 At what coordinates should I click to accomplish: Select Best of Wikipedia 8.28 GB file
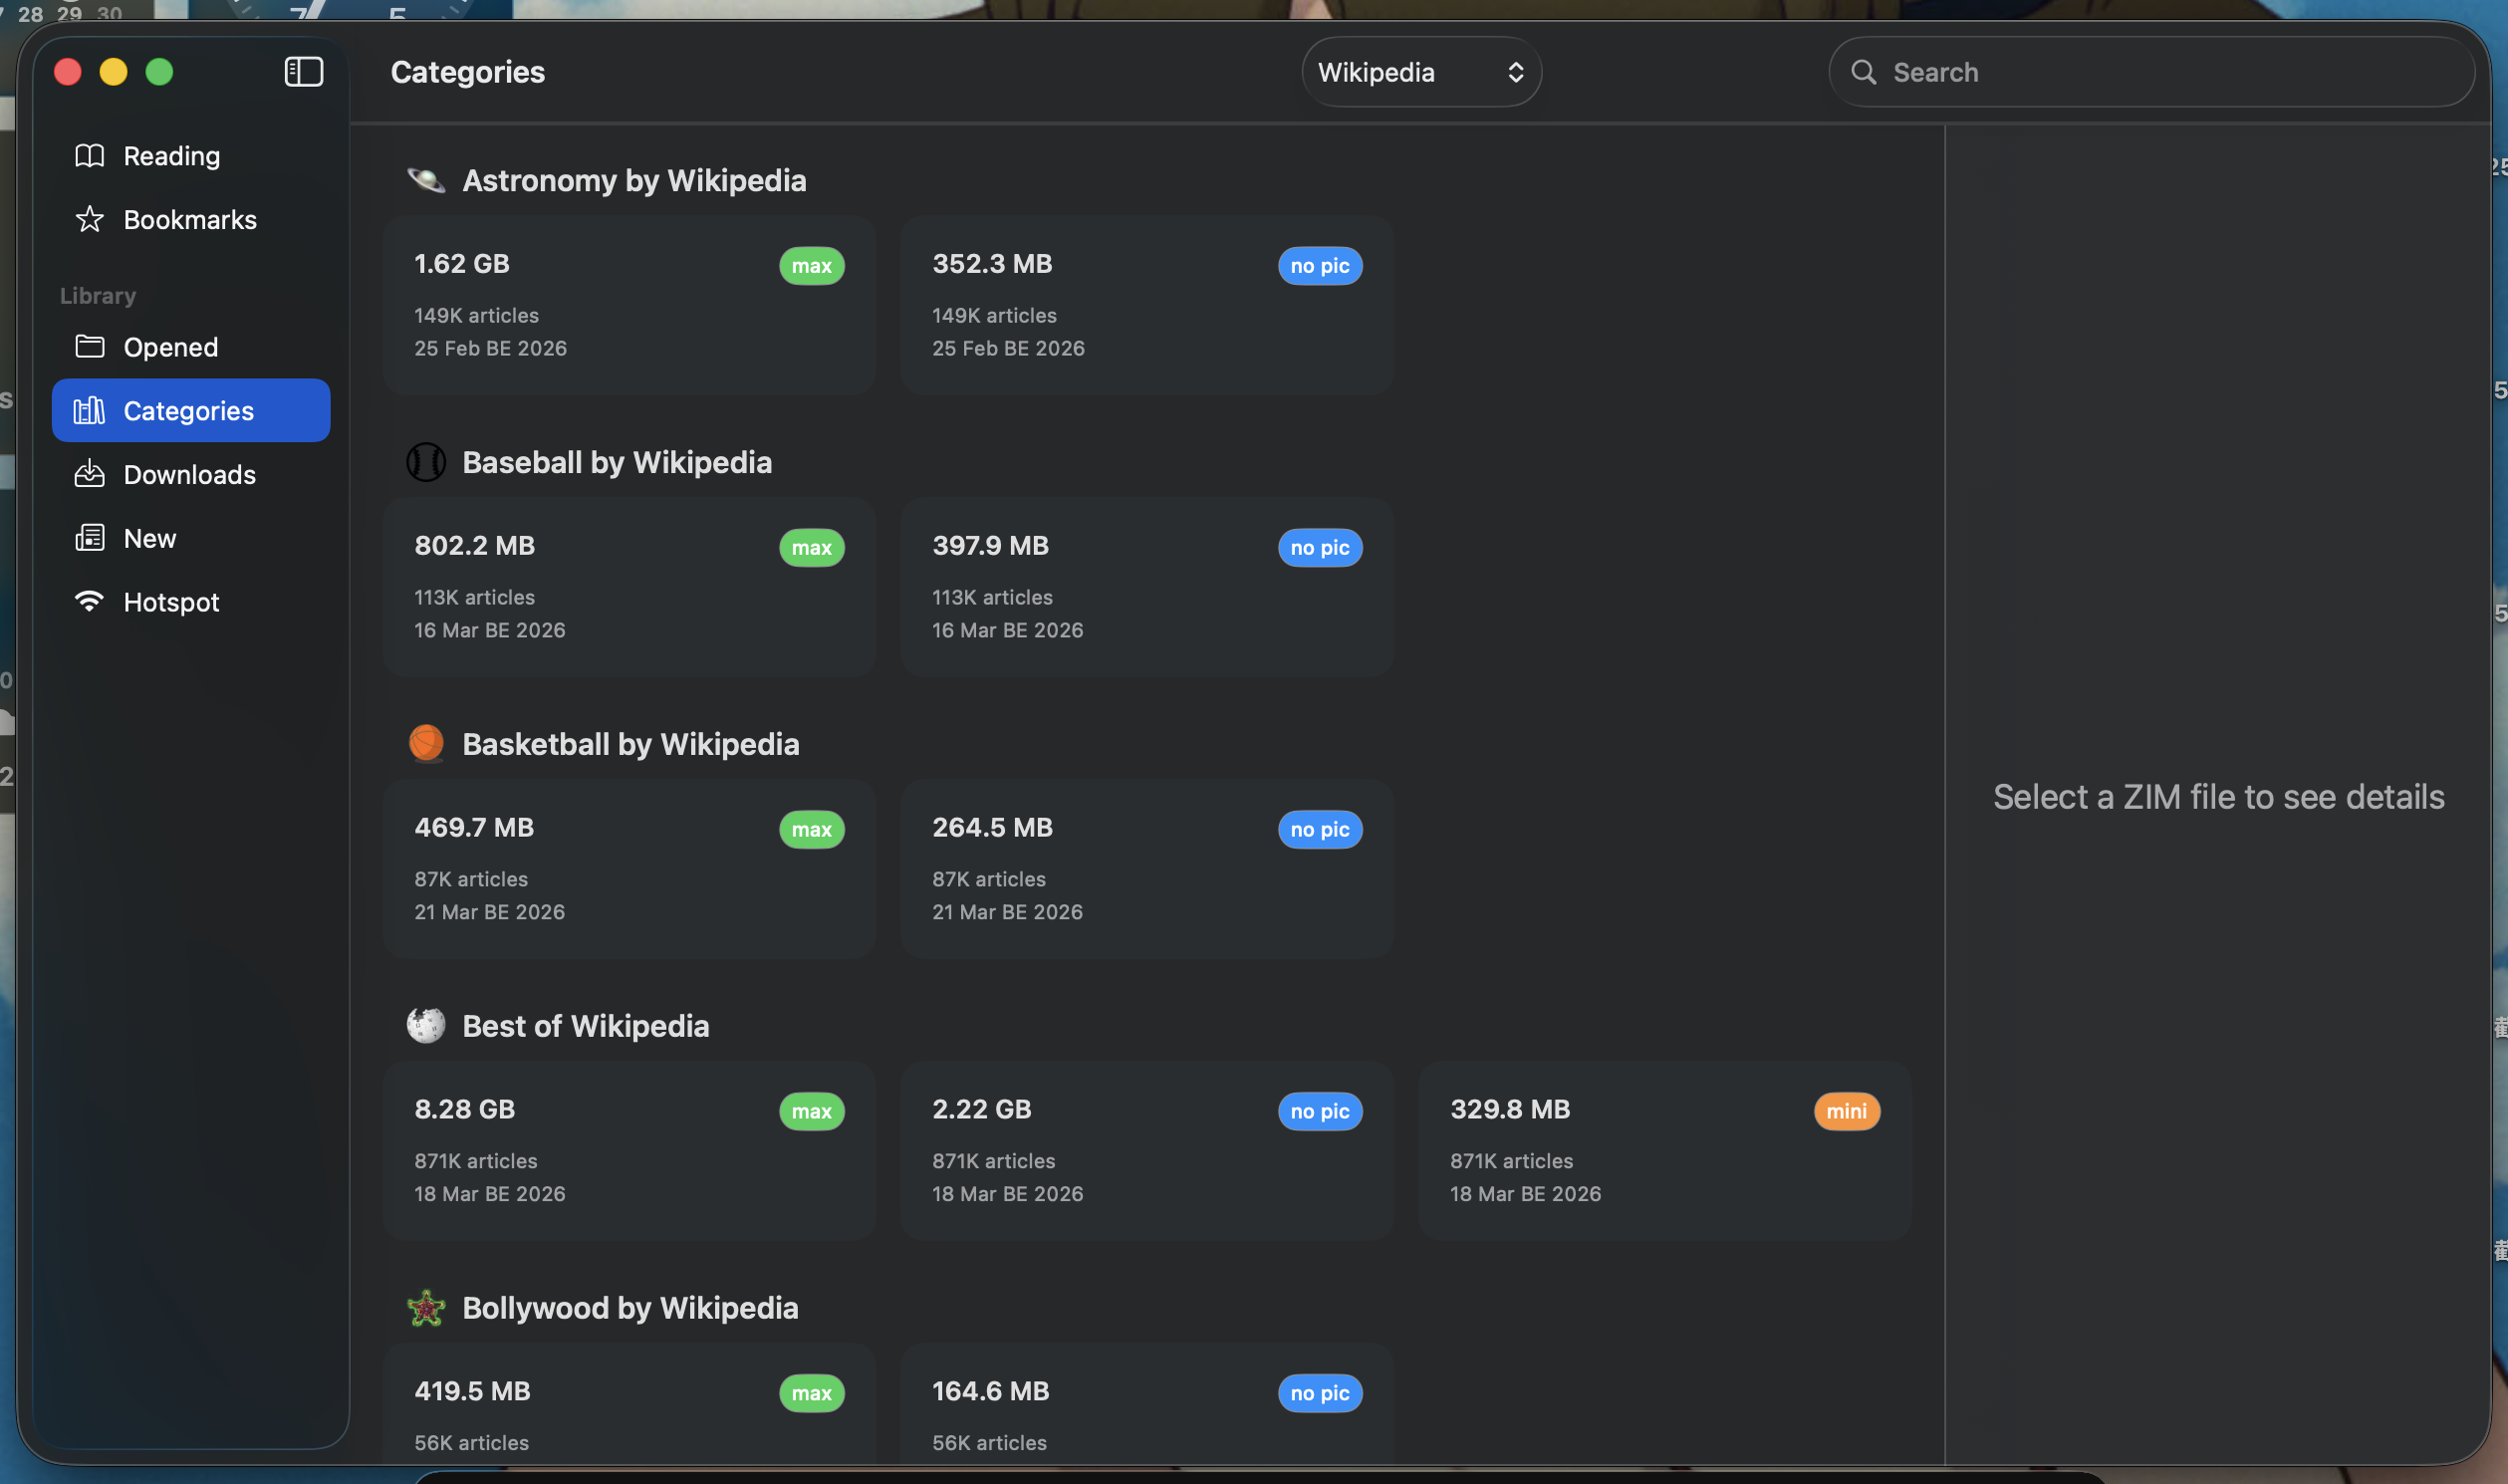click(630, 1152)
